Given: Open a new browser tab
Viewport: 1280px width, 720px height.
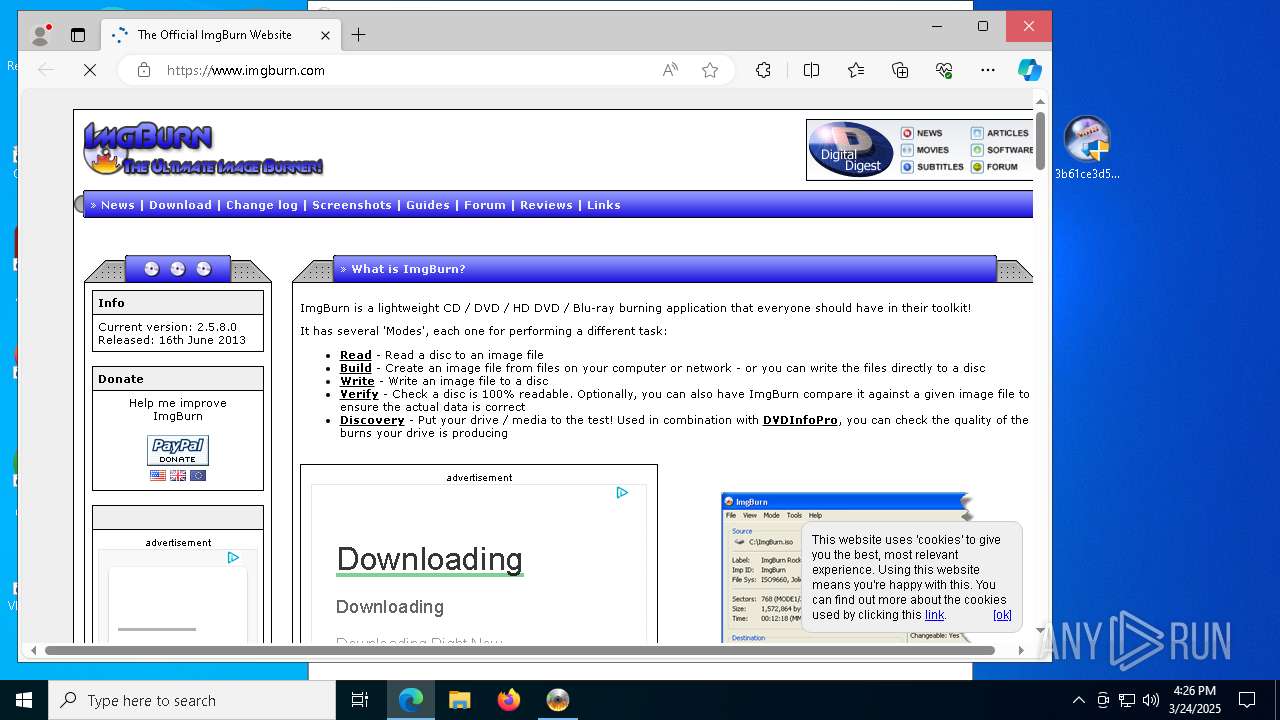Looking at the screenshot, I should (x=358, y=35).
